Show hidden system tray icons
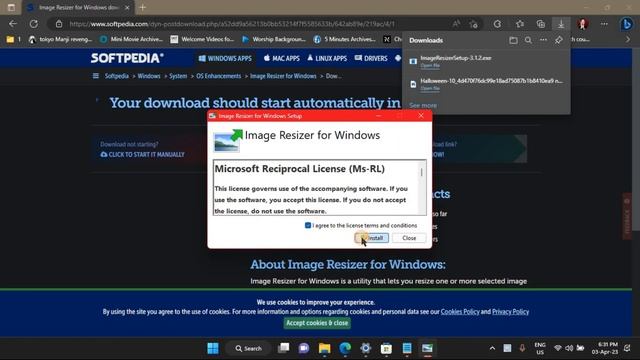 click(492, 348)
